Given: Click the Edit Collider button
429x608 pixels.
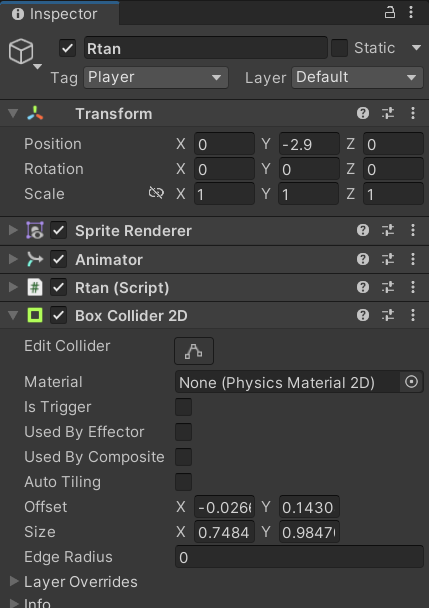Looking at the screenshot, I should click(194, 351).
